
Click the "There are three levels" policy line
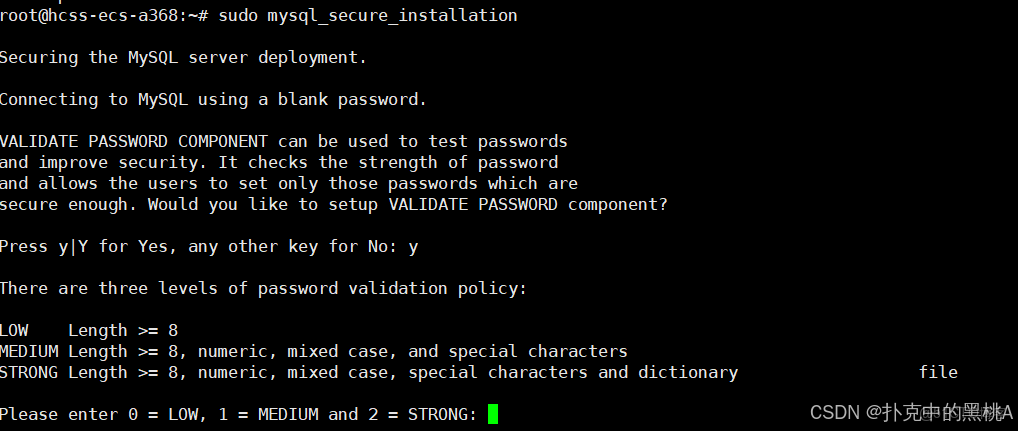[x=263, y=288]
